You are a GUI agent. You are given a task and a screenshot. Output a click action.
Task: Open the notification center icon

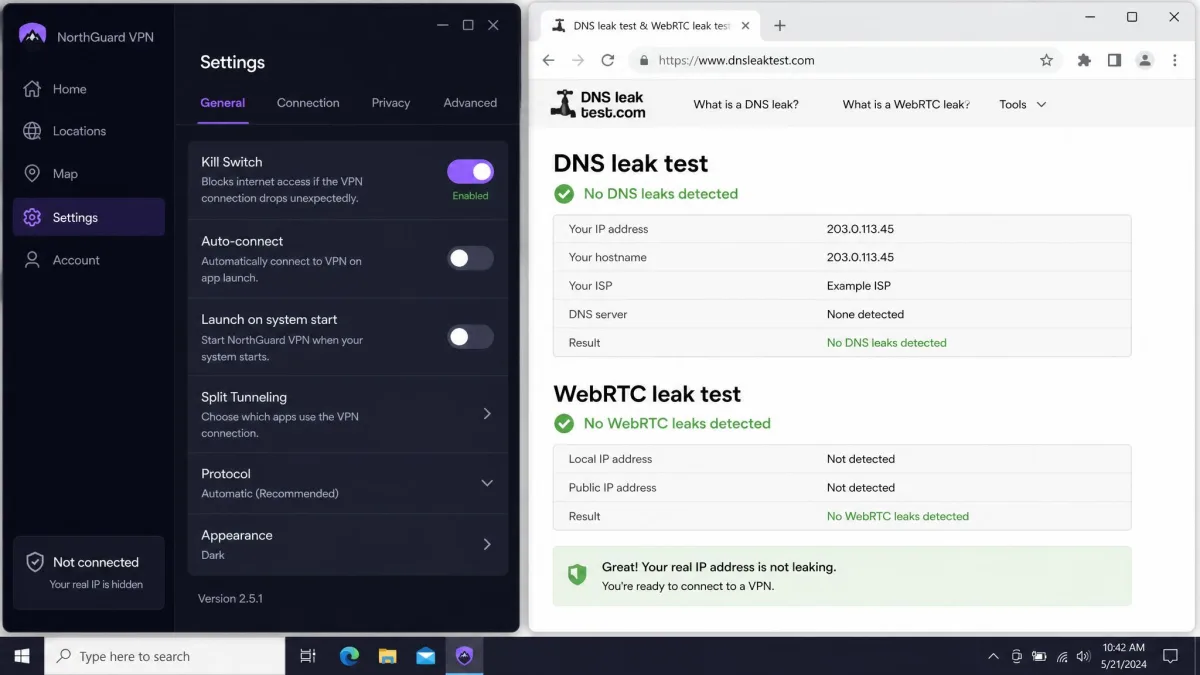pyautogui.click(x=1170, y=656)
